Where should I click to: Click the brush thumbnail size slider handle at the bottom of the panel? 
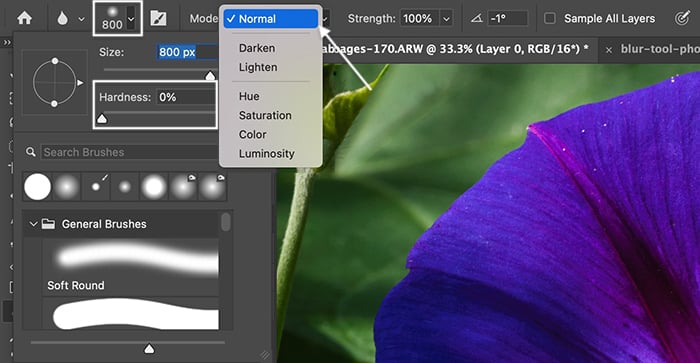click(x=149, y=348)
